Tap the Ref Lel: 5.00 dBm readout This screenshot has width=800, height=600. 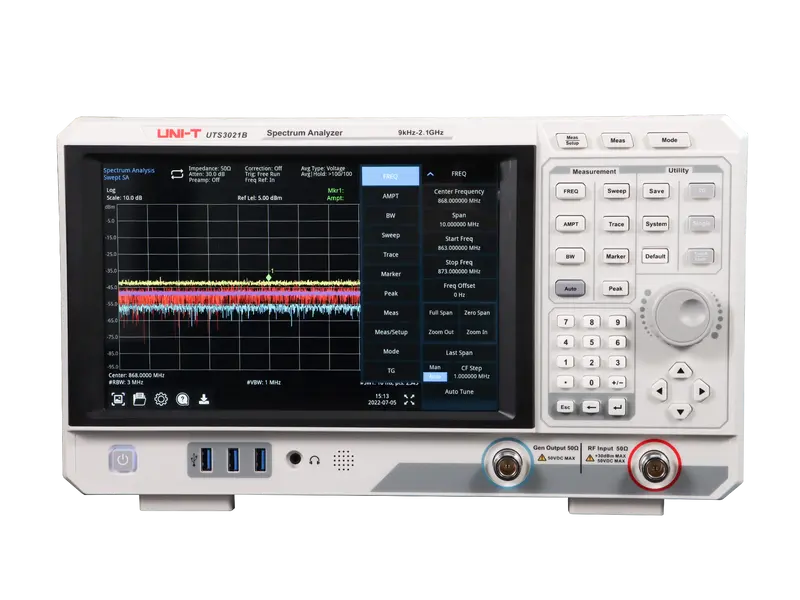[x=260, y=198]
